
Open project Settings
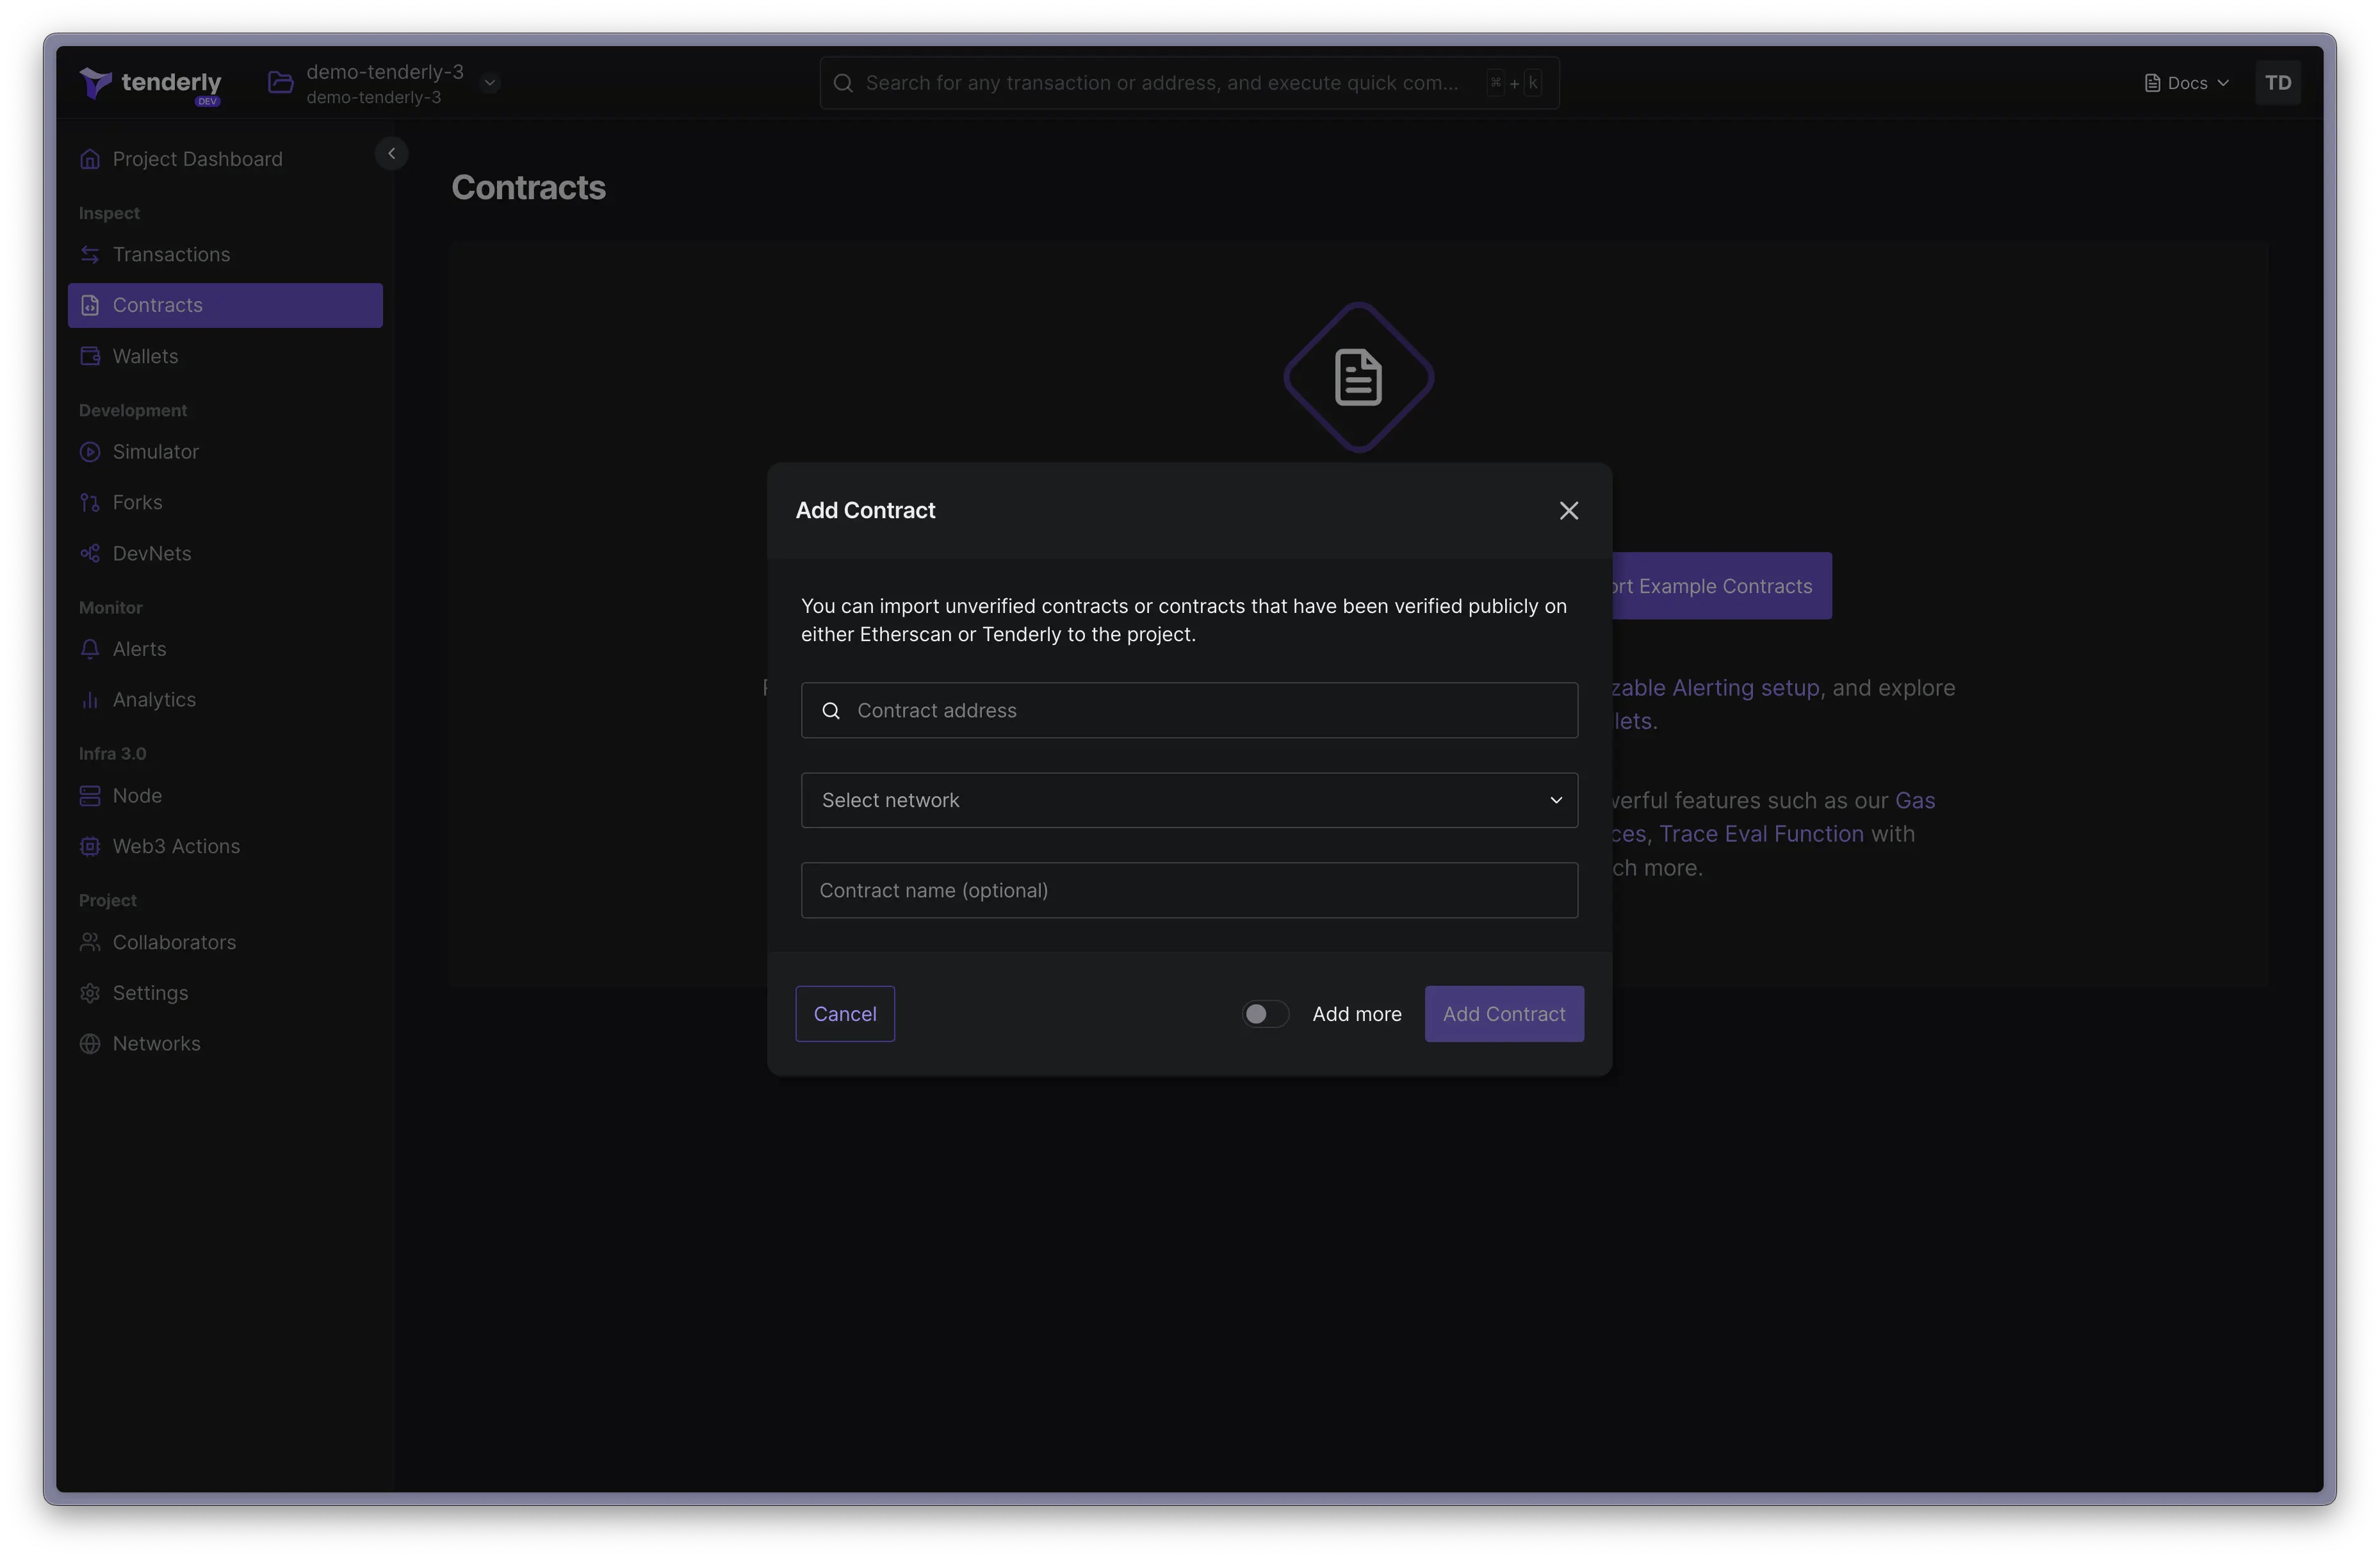pos(225,992)
